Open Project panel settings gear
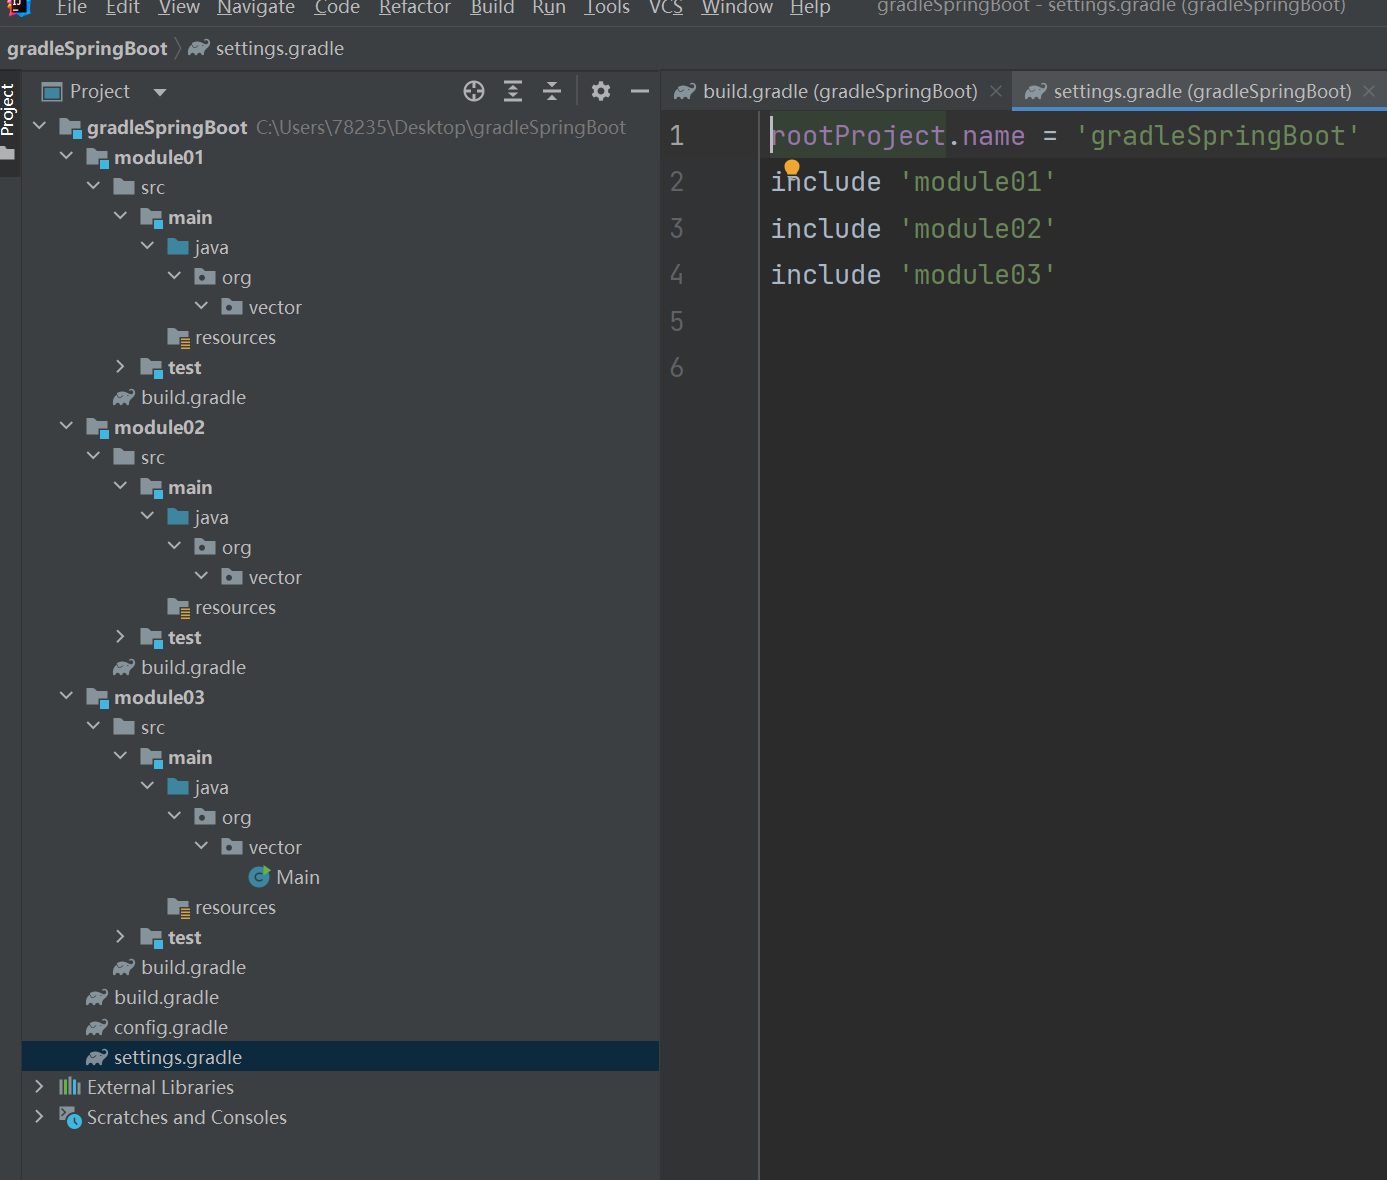Screen dimensions: 1387x1180 coord(601,92)
